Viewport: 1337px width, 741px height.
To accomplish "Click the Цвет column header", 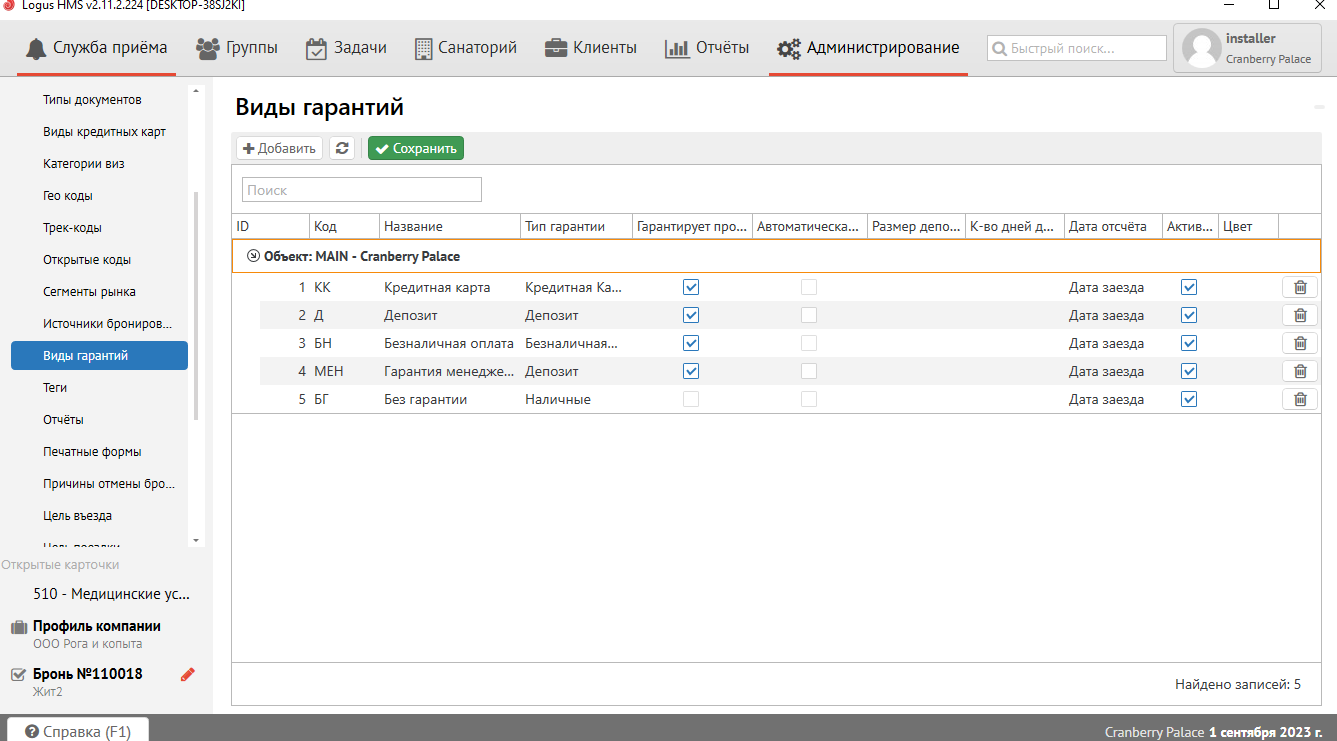I will 1247,227.
